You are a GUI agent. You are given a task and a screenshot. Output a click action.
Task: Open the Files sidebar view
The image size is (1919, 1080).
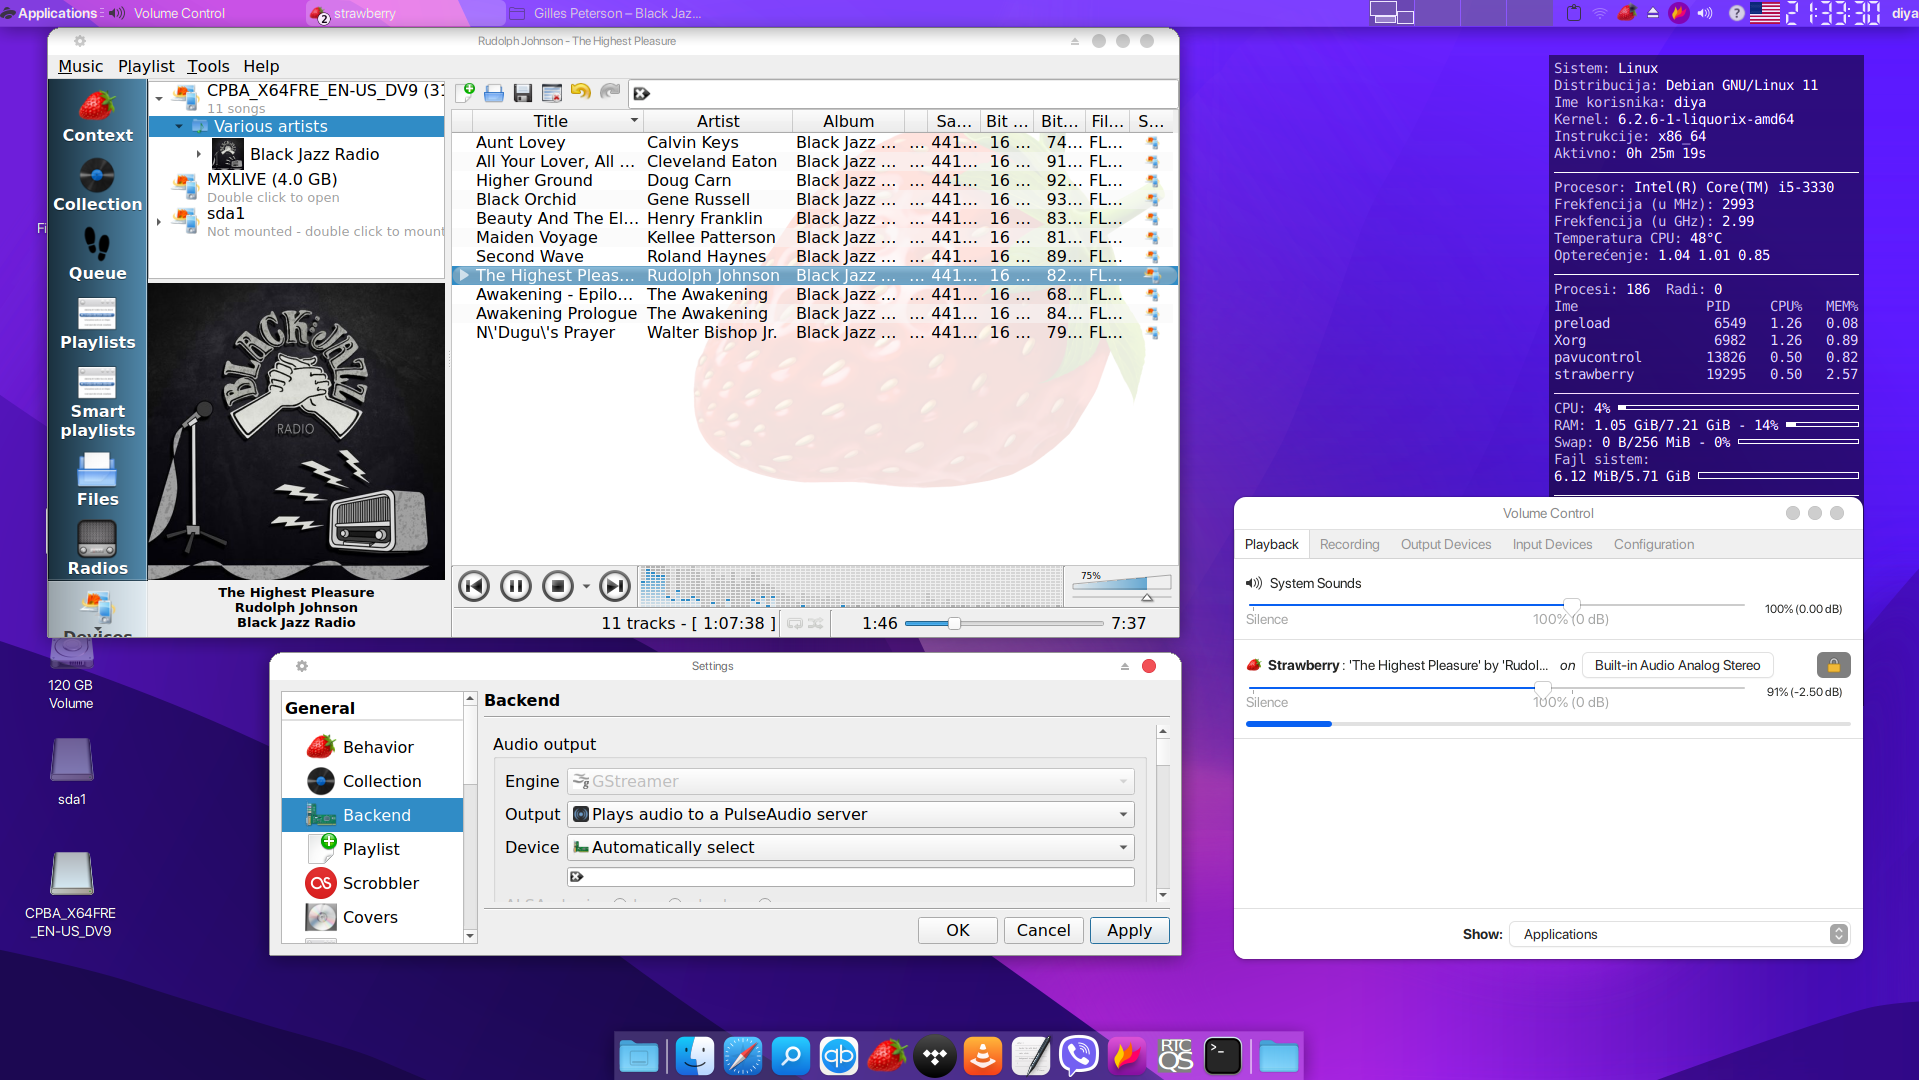point(97,480)
